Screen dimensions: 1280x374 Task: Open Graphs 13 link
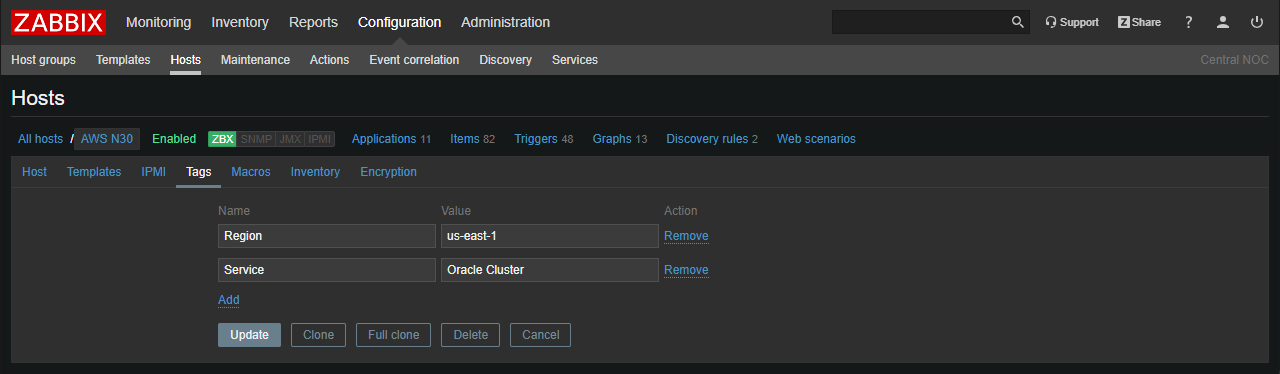click(x=620, y=139)
